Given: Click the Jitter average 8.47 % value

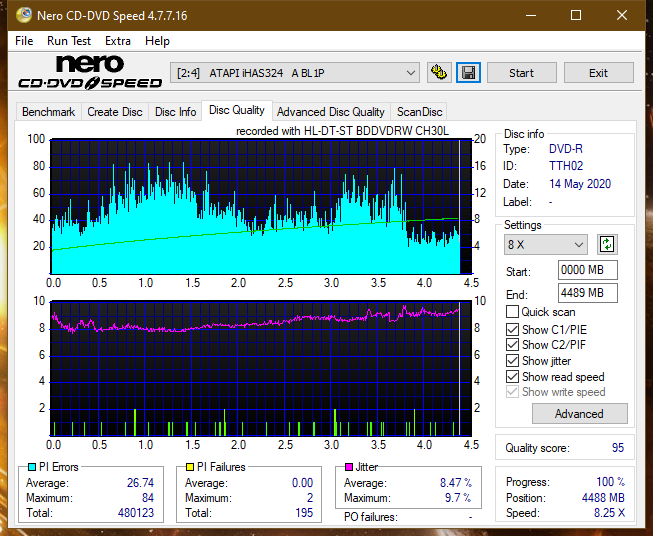Looking at the screenshot, I should coord(456,483).
